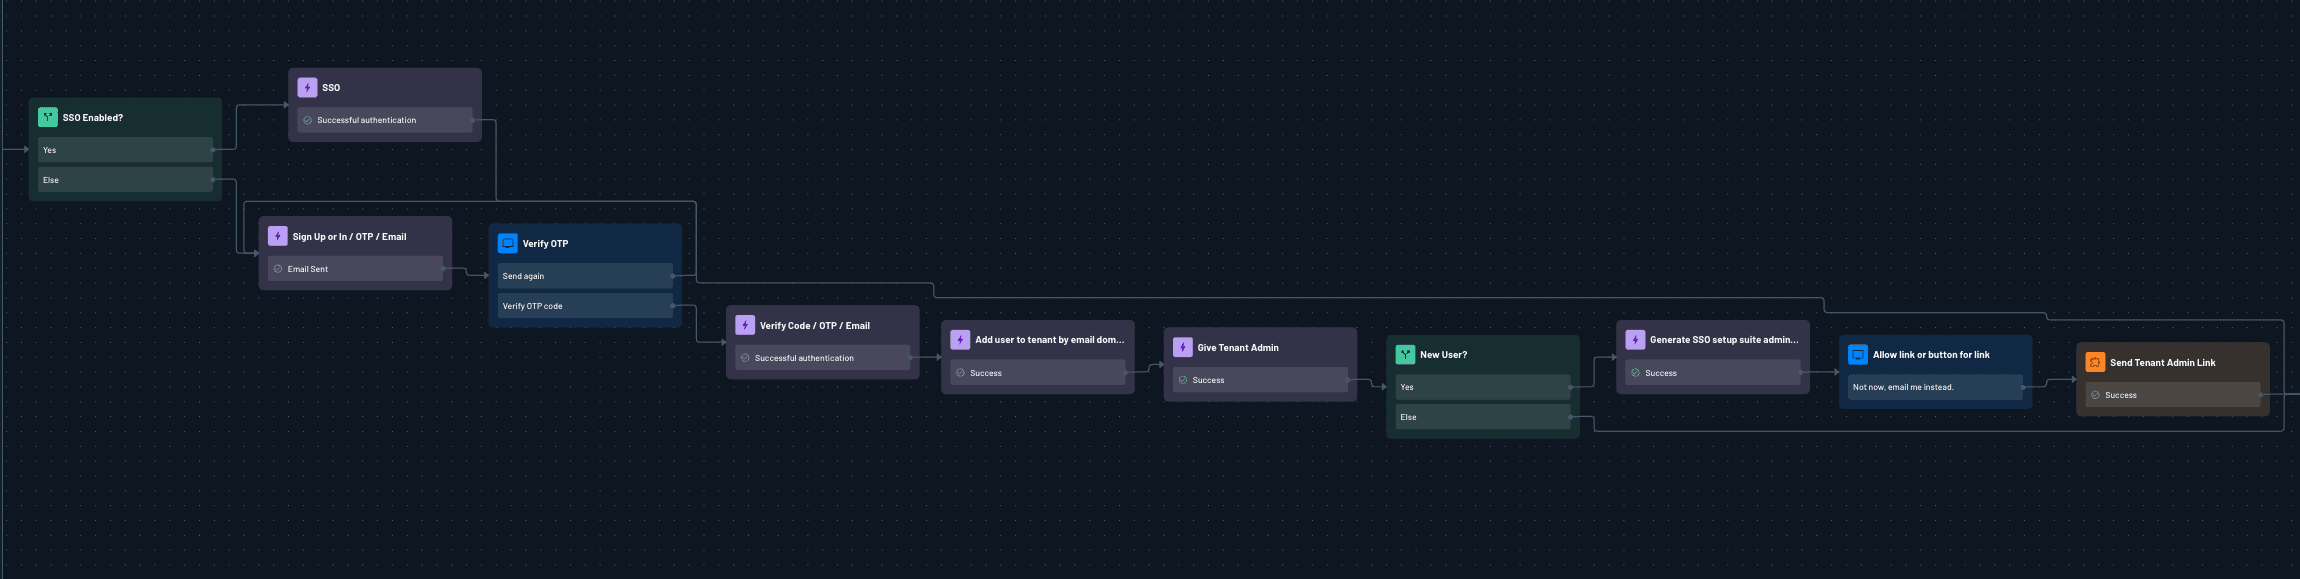Screen dimensions: 2300x579
Task: Click output connector on SSO Enabled? Yes row
Action: pos(213,150)
